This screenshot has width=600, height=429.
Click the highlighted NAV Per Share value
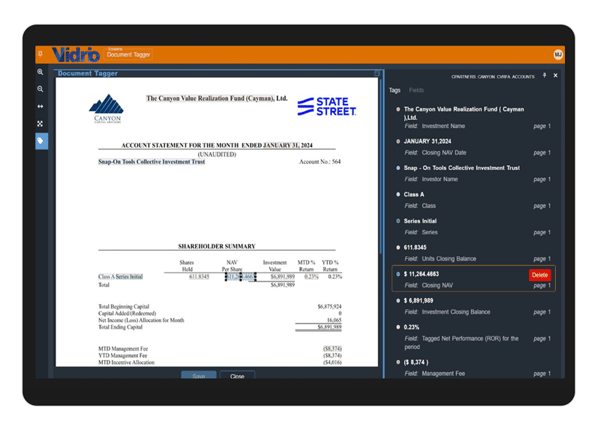point(241,277)
